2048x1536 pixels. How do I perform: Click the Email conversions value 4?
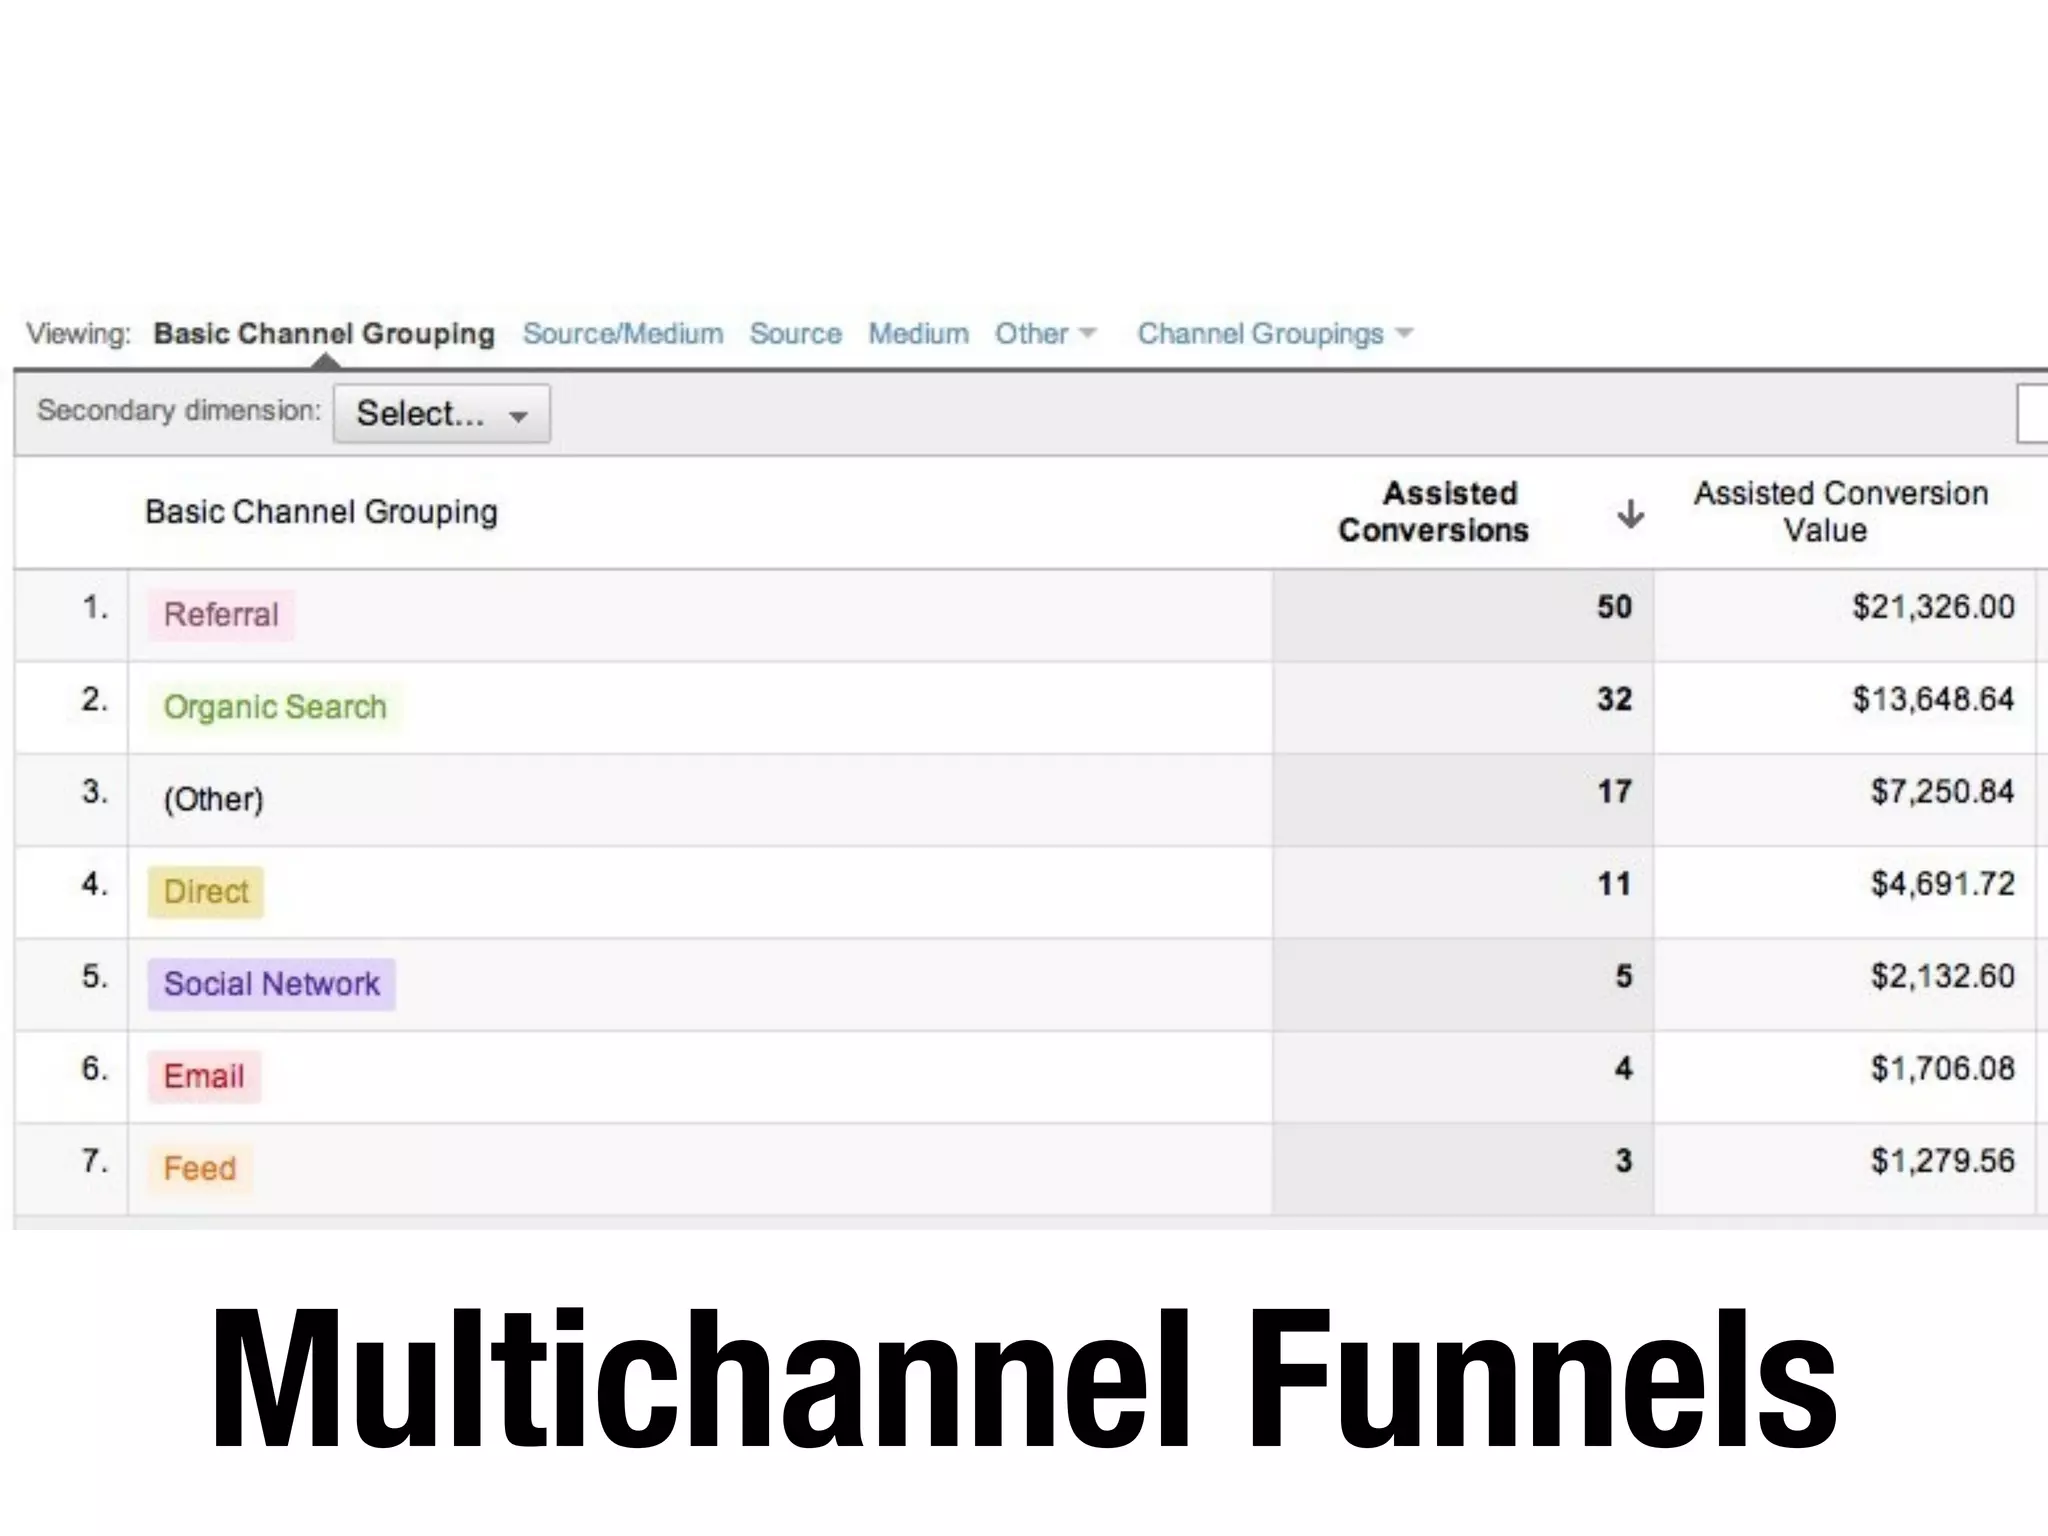click(x=1623, y=1069)
